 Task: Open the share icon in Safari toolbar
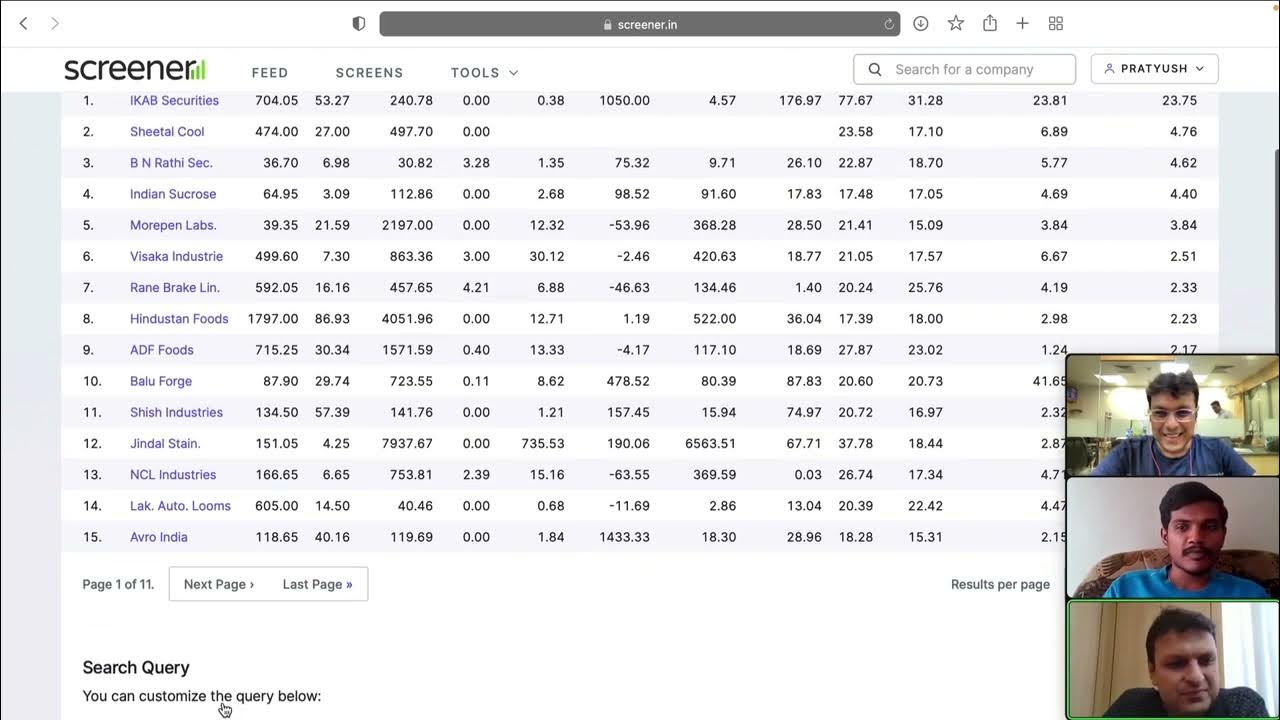coord(990,23)
